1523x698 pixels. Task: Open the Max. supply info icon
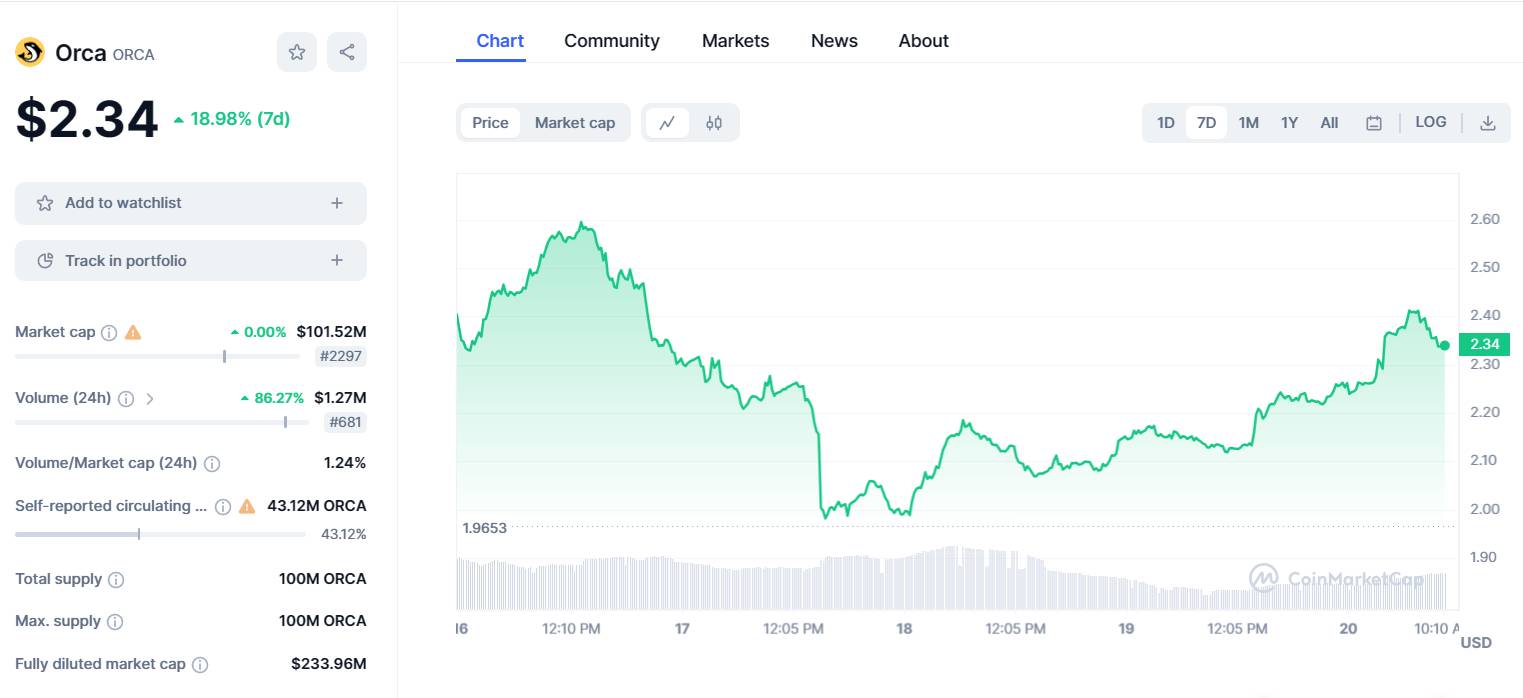point(115,622)
